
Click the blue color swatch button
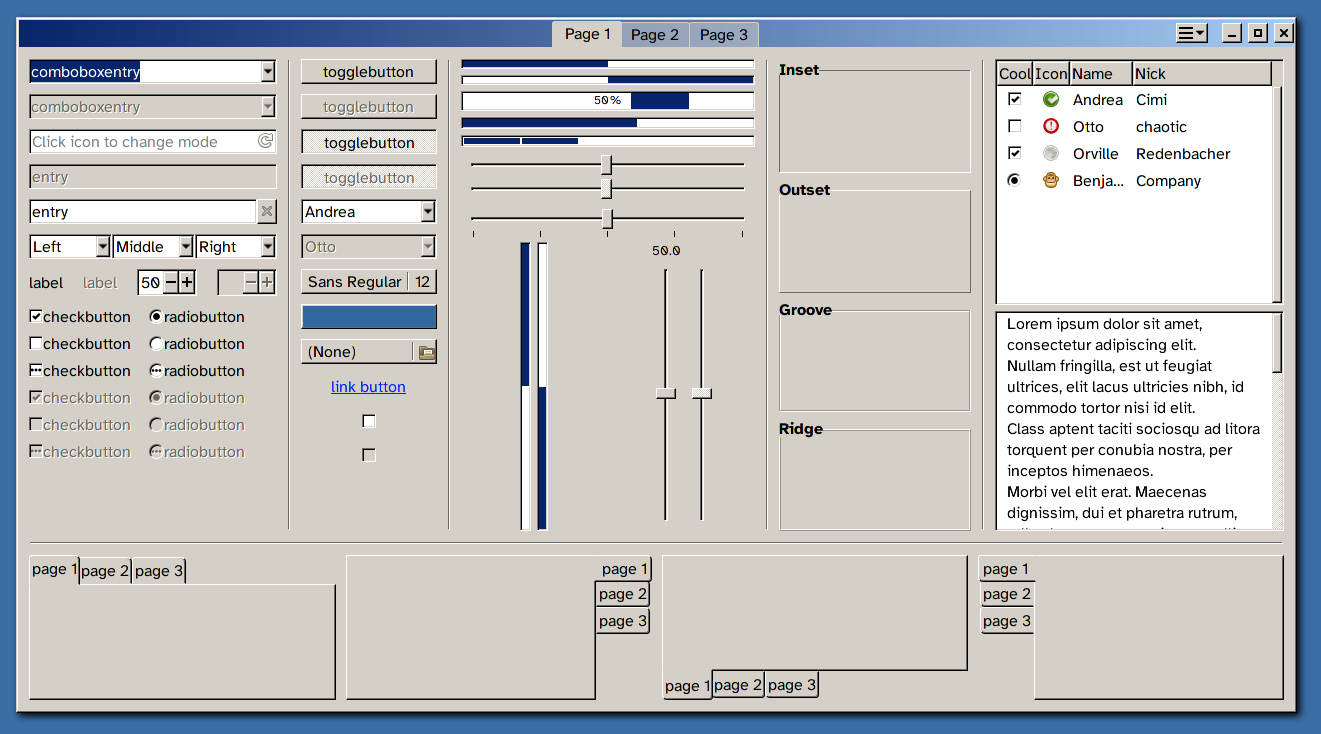(x=368, y=316)
